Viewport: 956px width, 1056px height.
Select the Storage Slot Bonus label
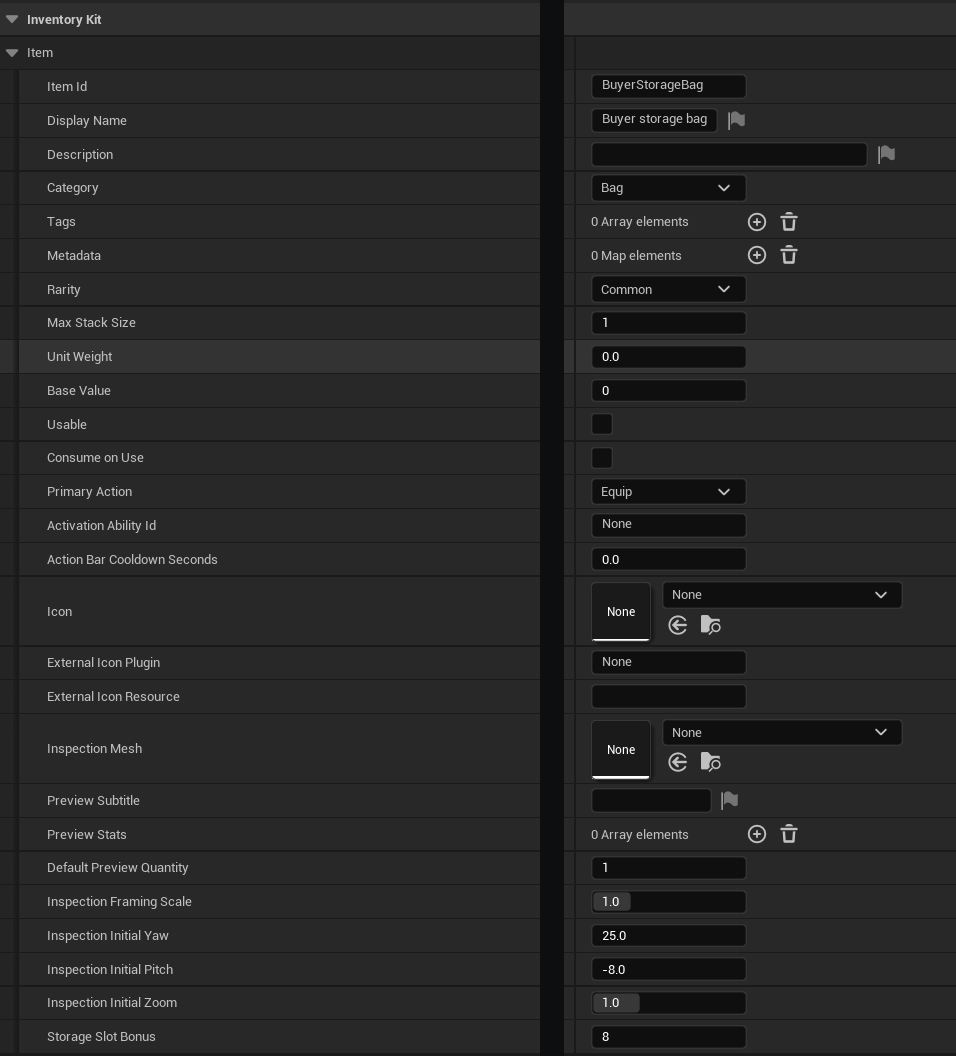(101, 1036)
